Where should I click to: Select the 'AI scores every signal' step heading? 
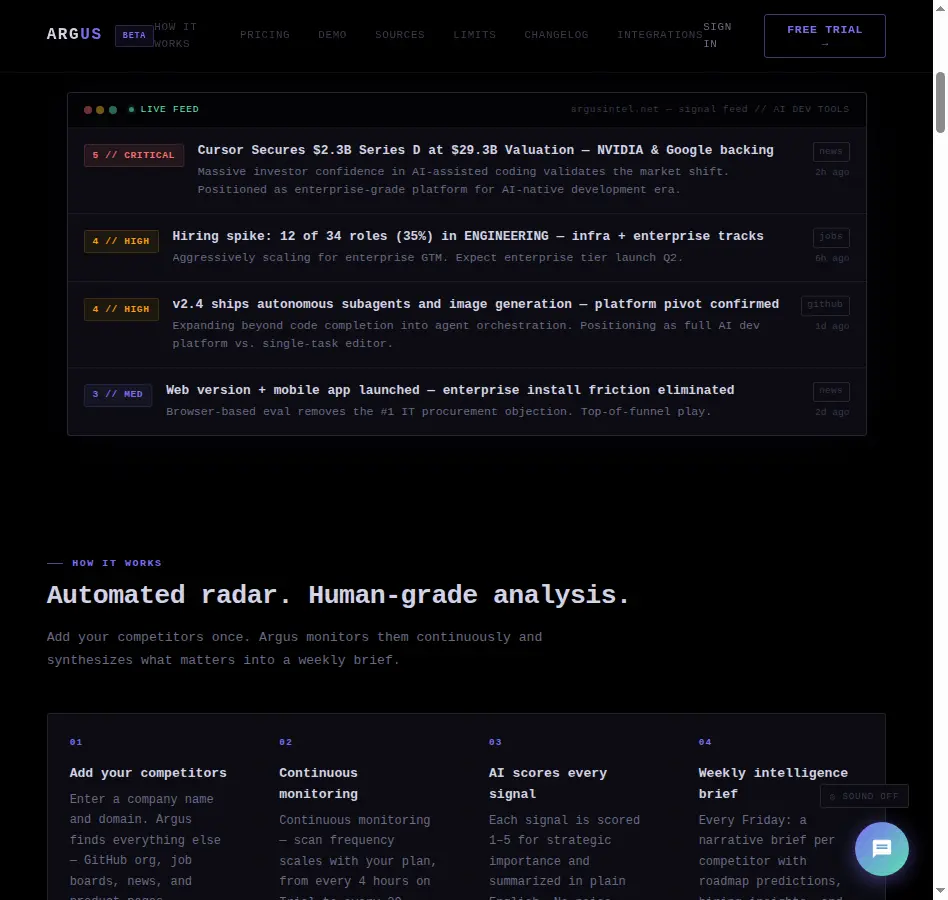[548, 783]
